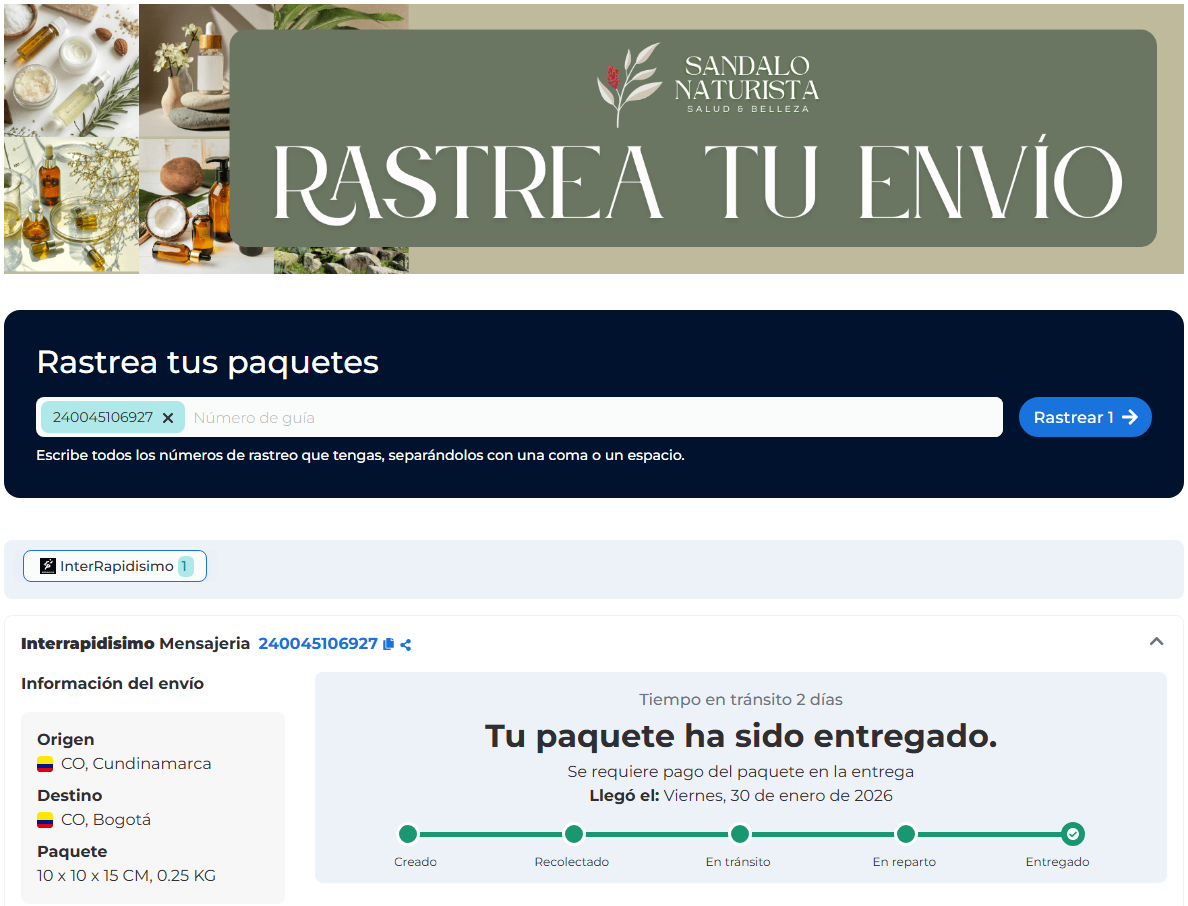Click the product photo collage in banner

[120, 139]
